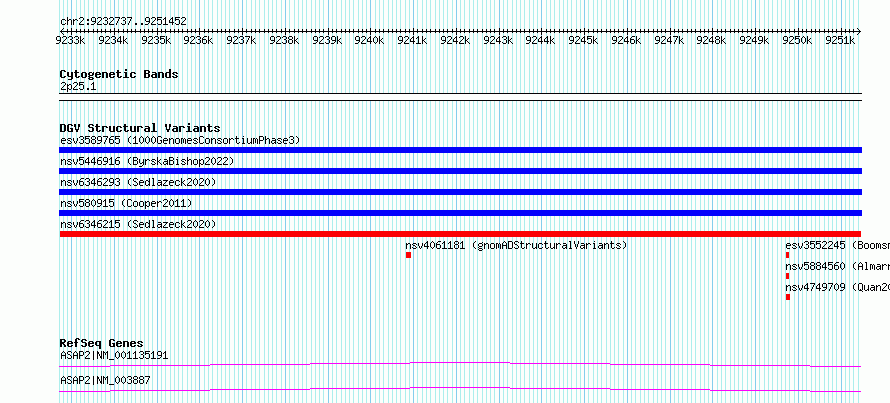The image size is (890, 403).
Task: Click the nsv580915 blue variant bar
Action: coord(460,213)
